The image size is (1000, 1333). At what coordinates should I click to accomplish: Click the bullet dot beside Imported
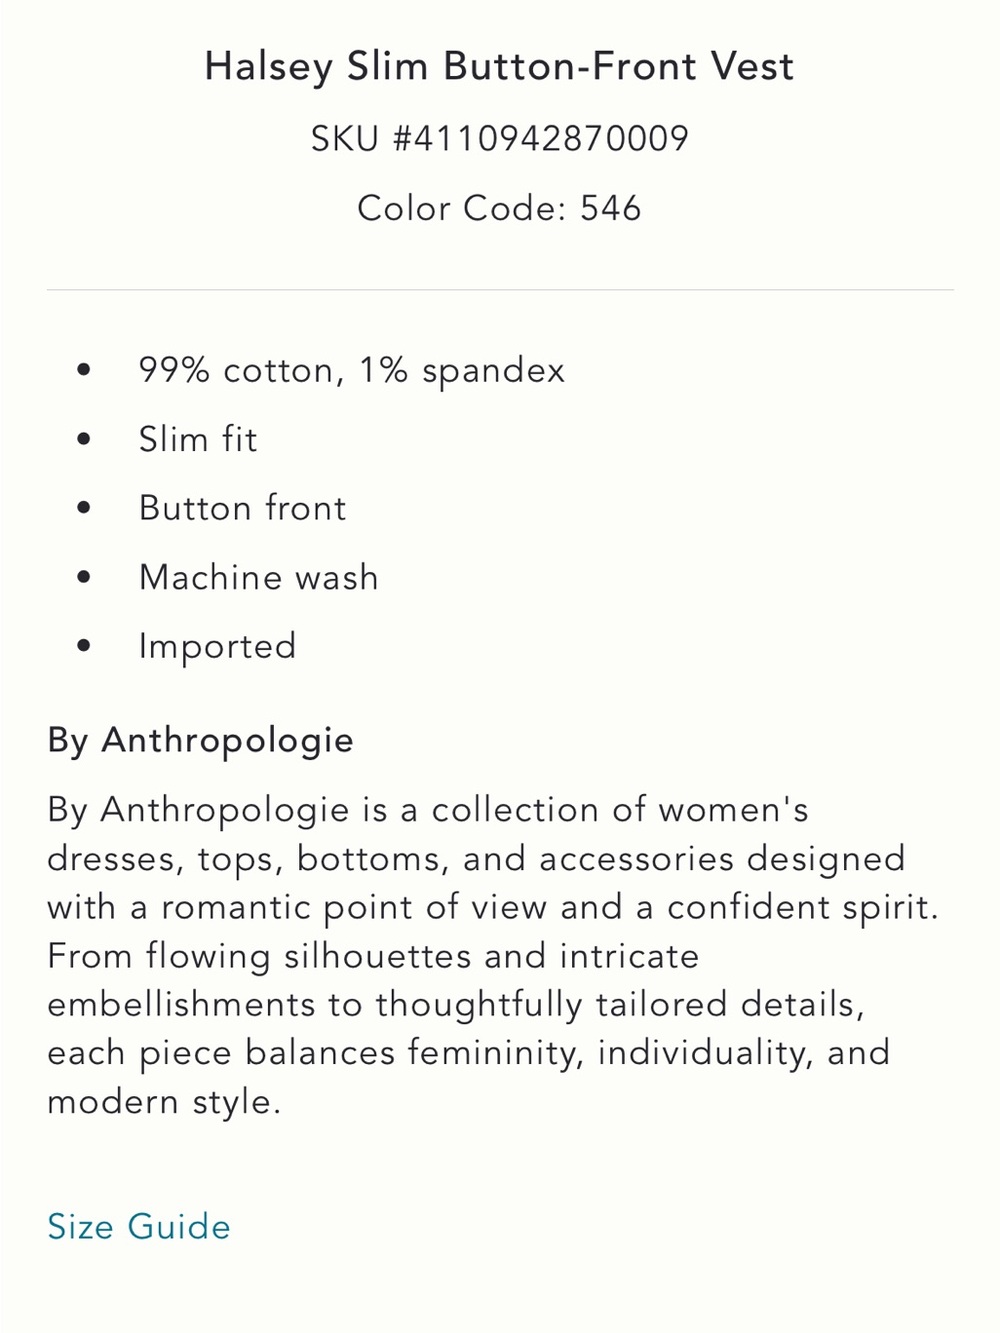(83, 646)
